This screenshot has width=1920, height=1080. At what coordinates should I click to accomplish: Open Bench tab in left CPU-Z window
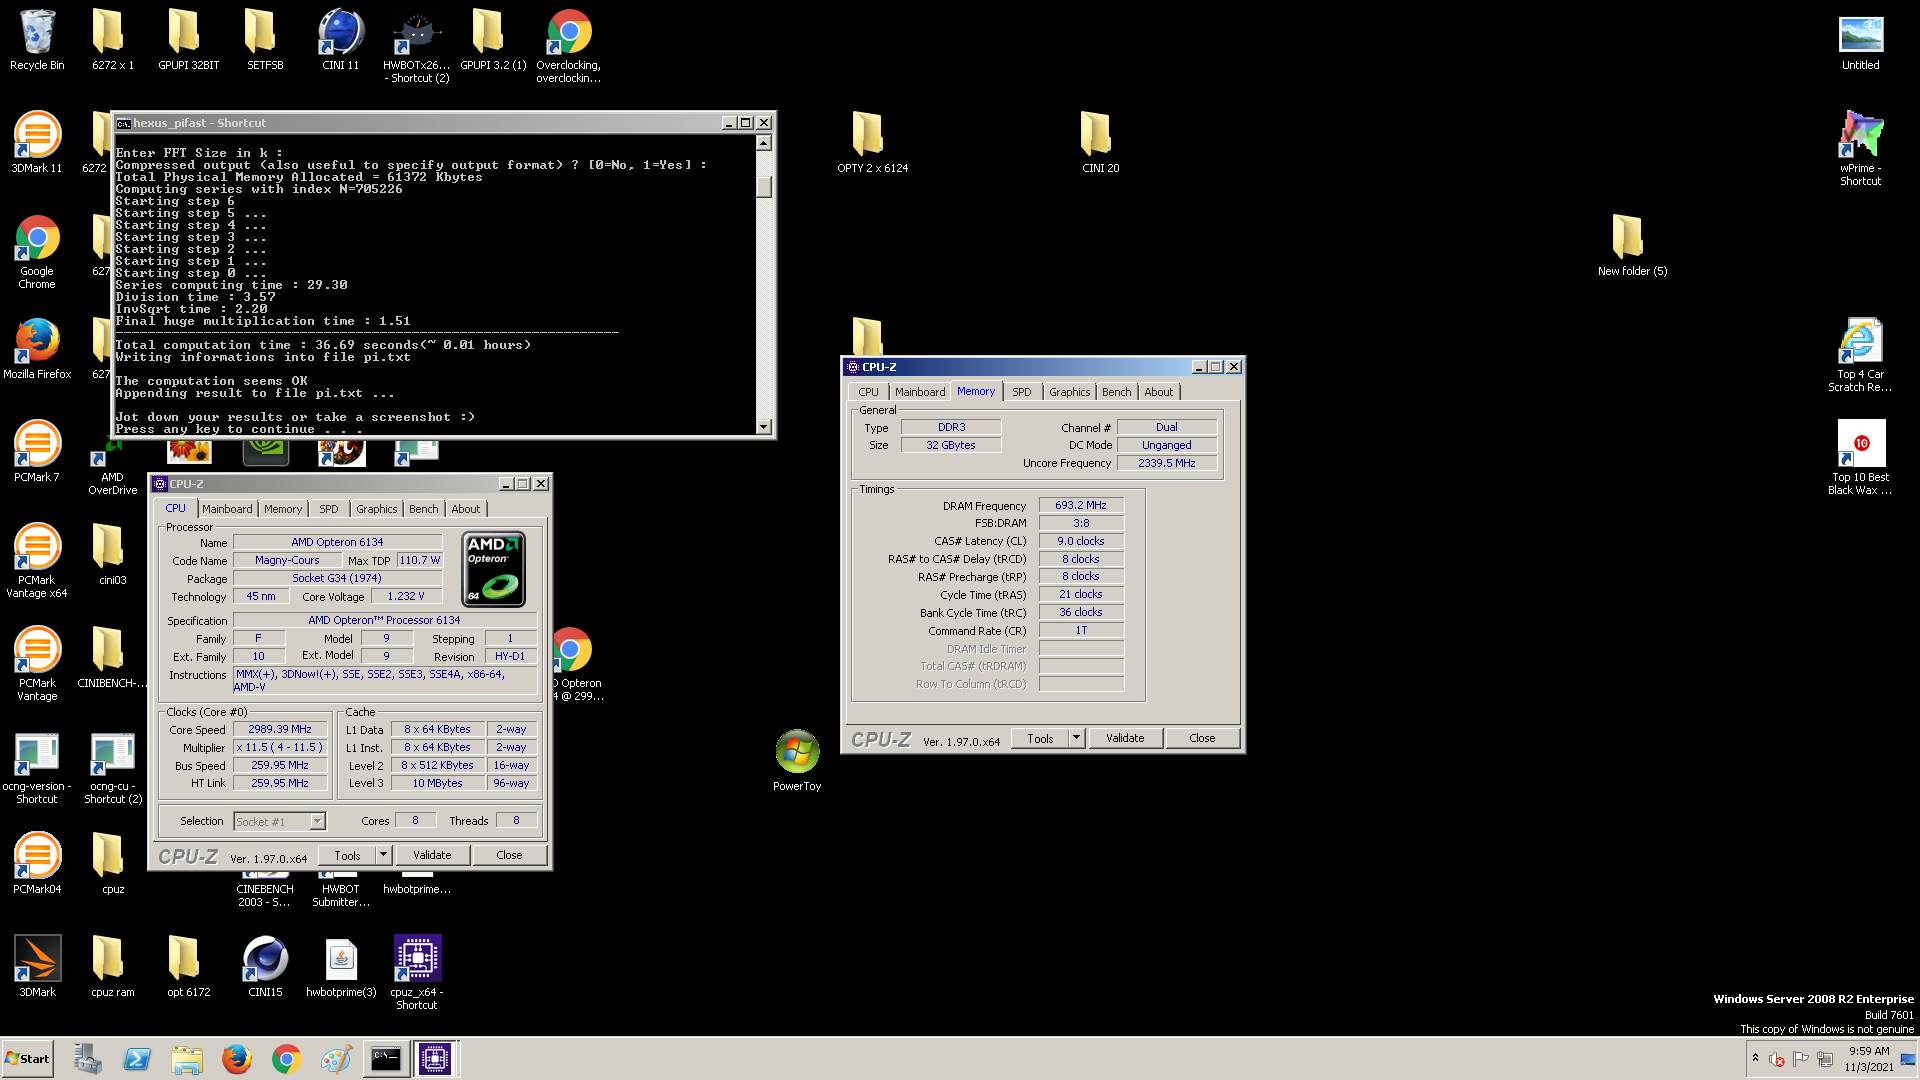[x=424, y=509]
